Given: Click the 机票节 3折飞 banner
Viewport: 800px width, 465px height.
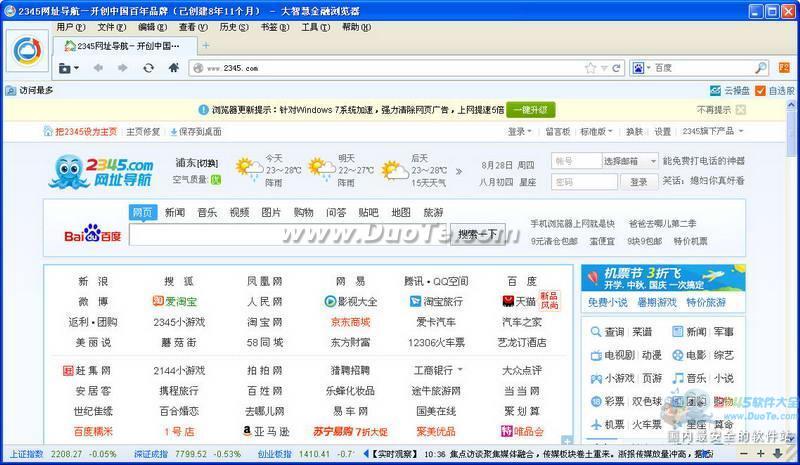Looking at the screenshot, I should [663, 278].
